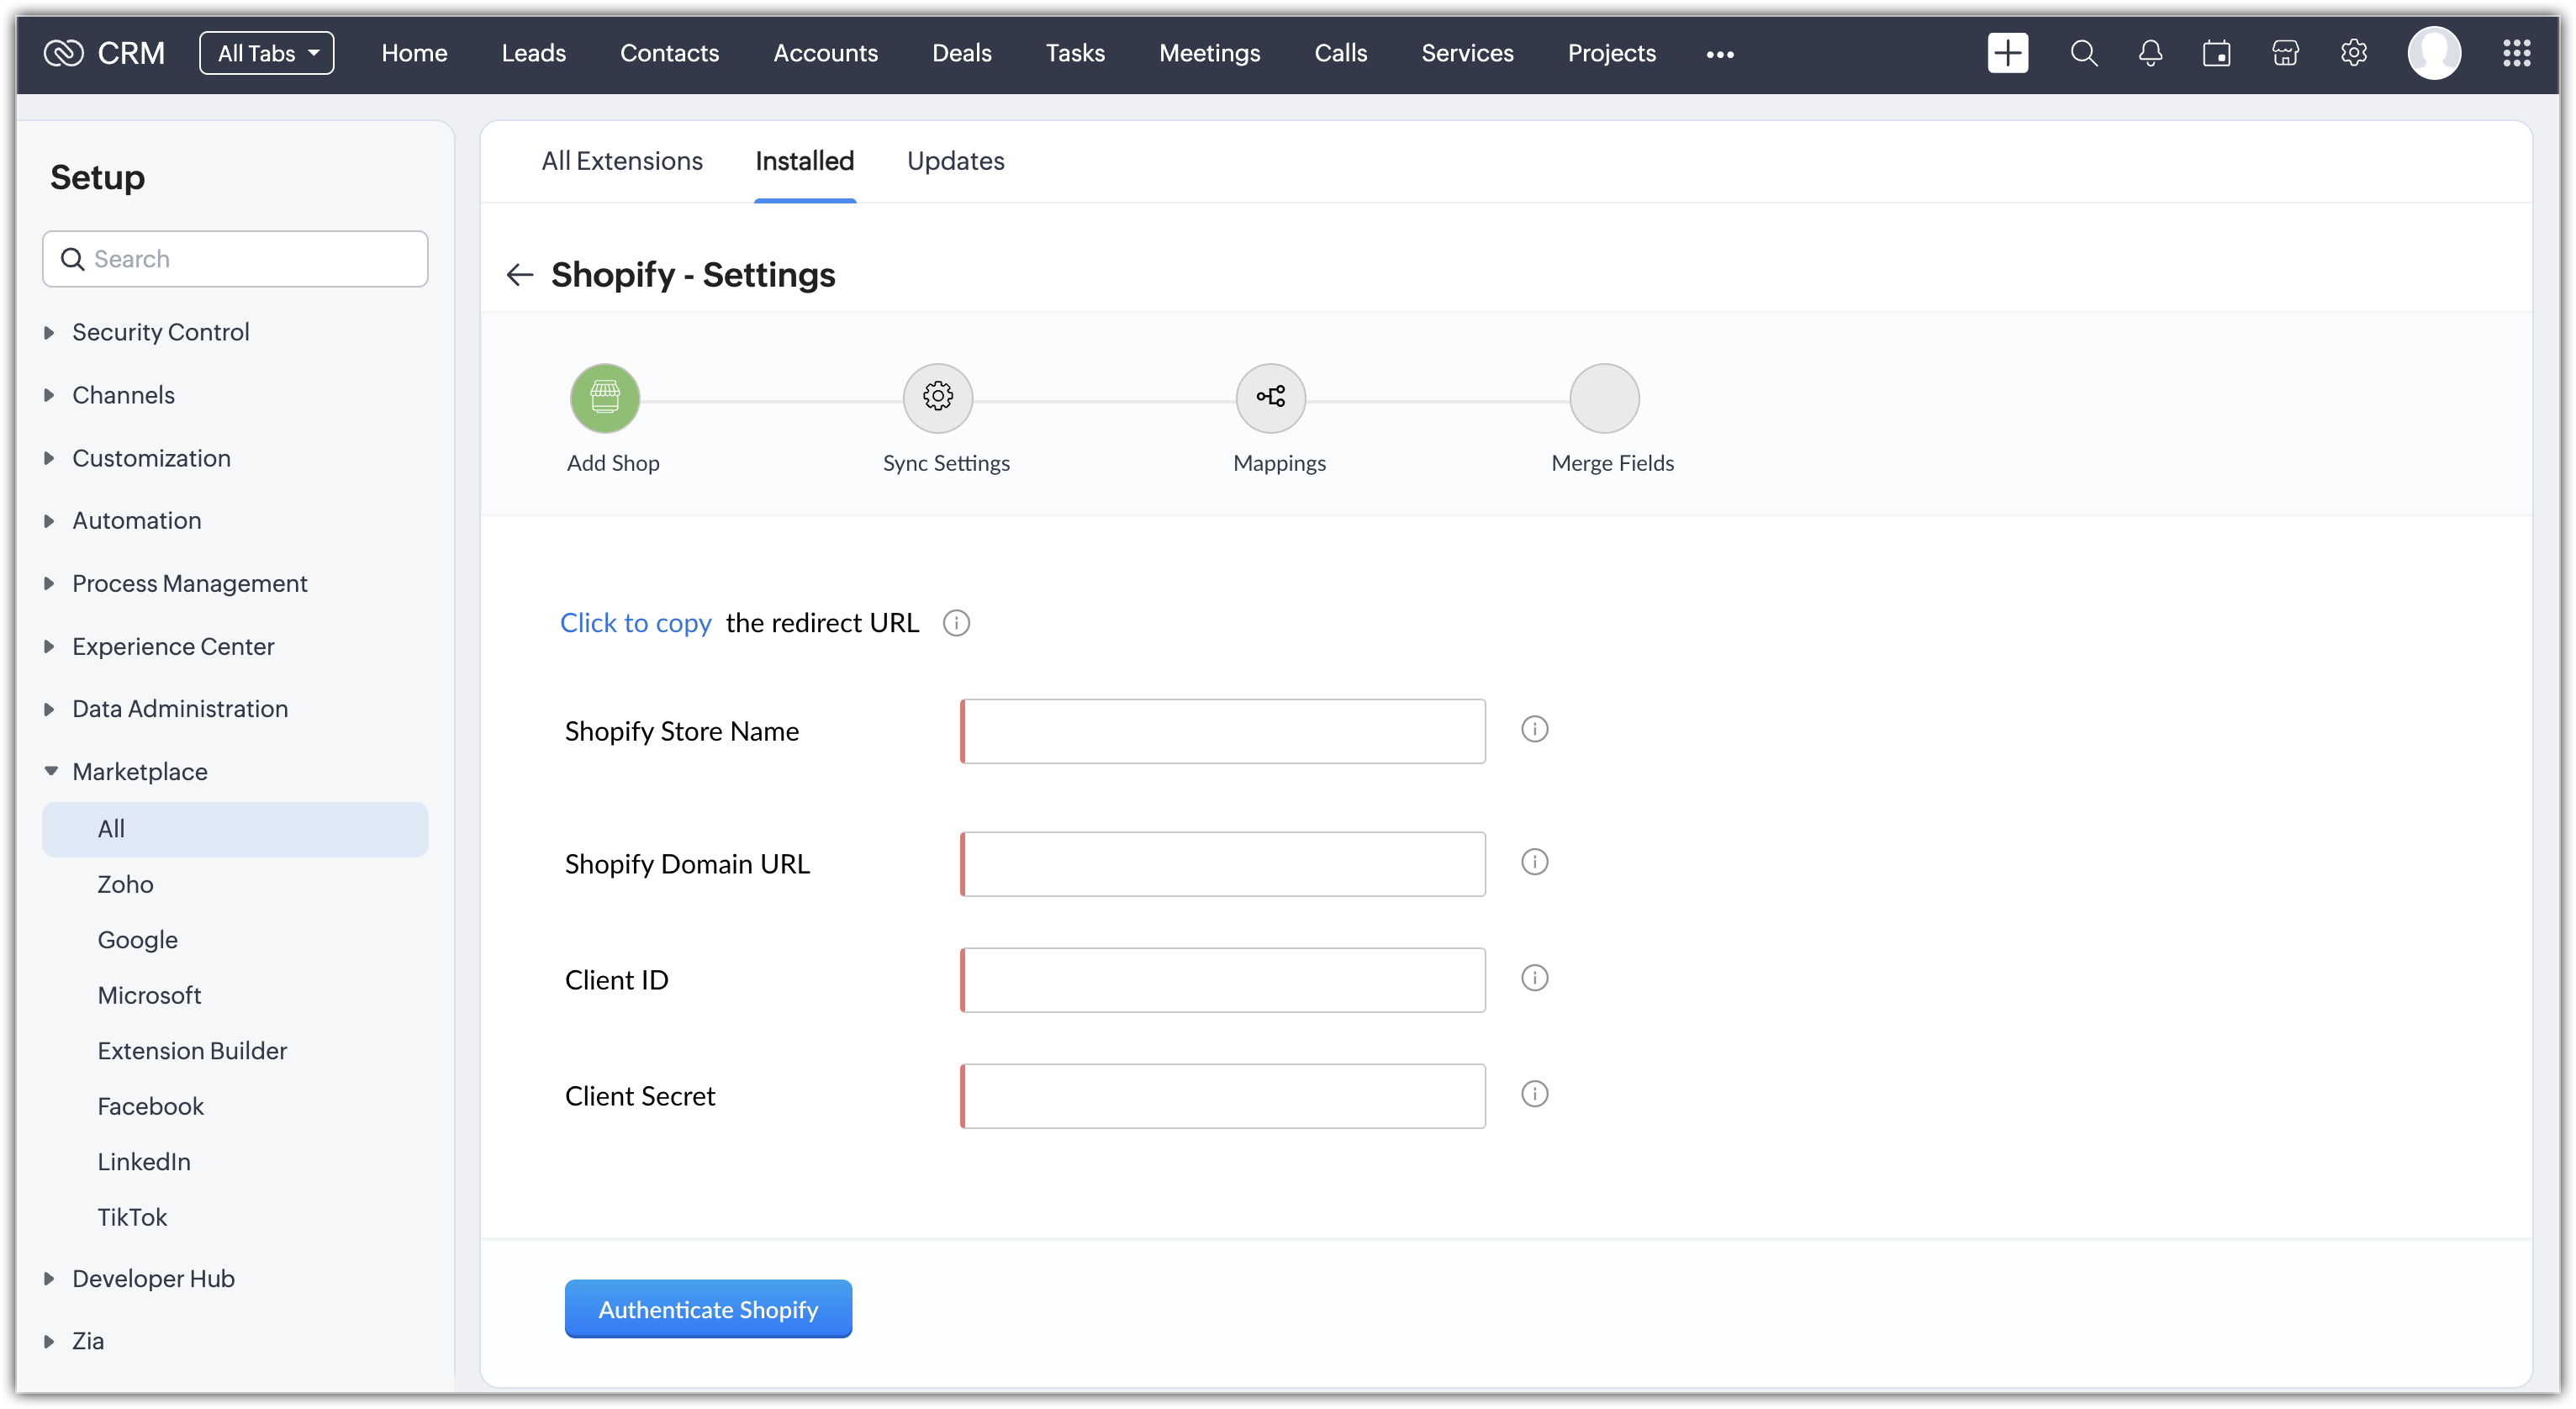Open the notifications bell icon
The image size is (2576, 1409).
(2150, 53)
